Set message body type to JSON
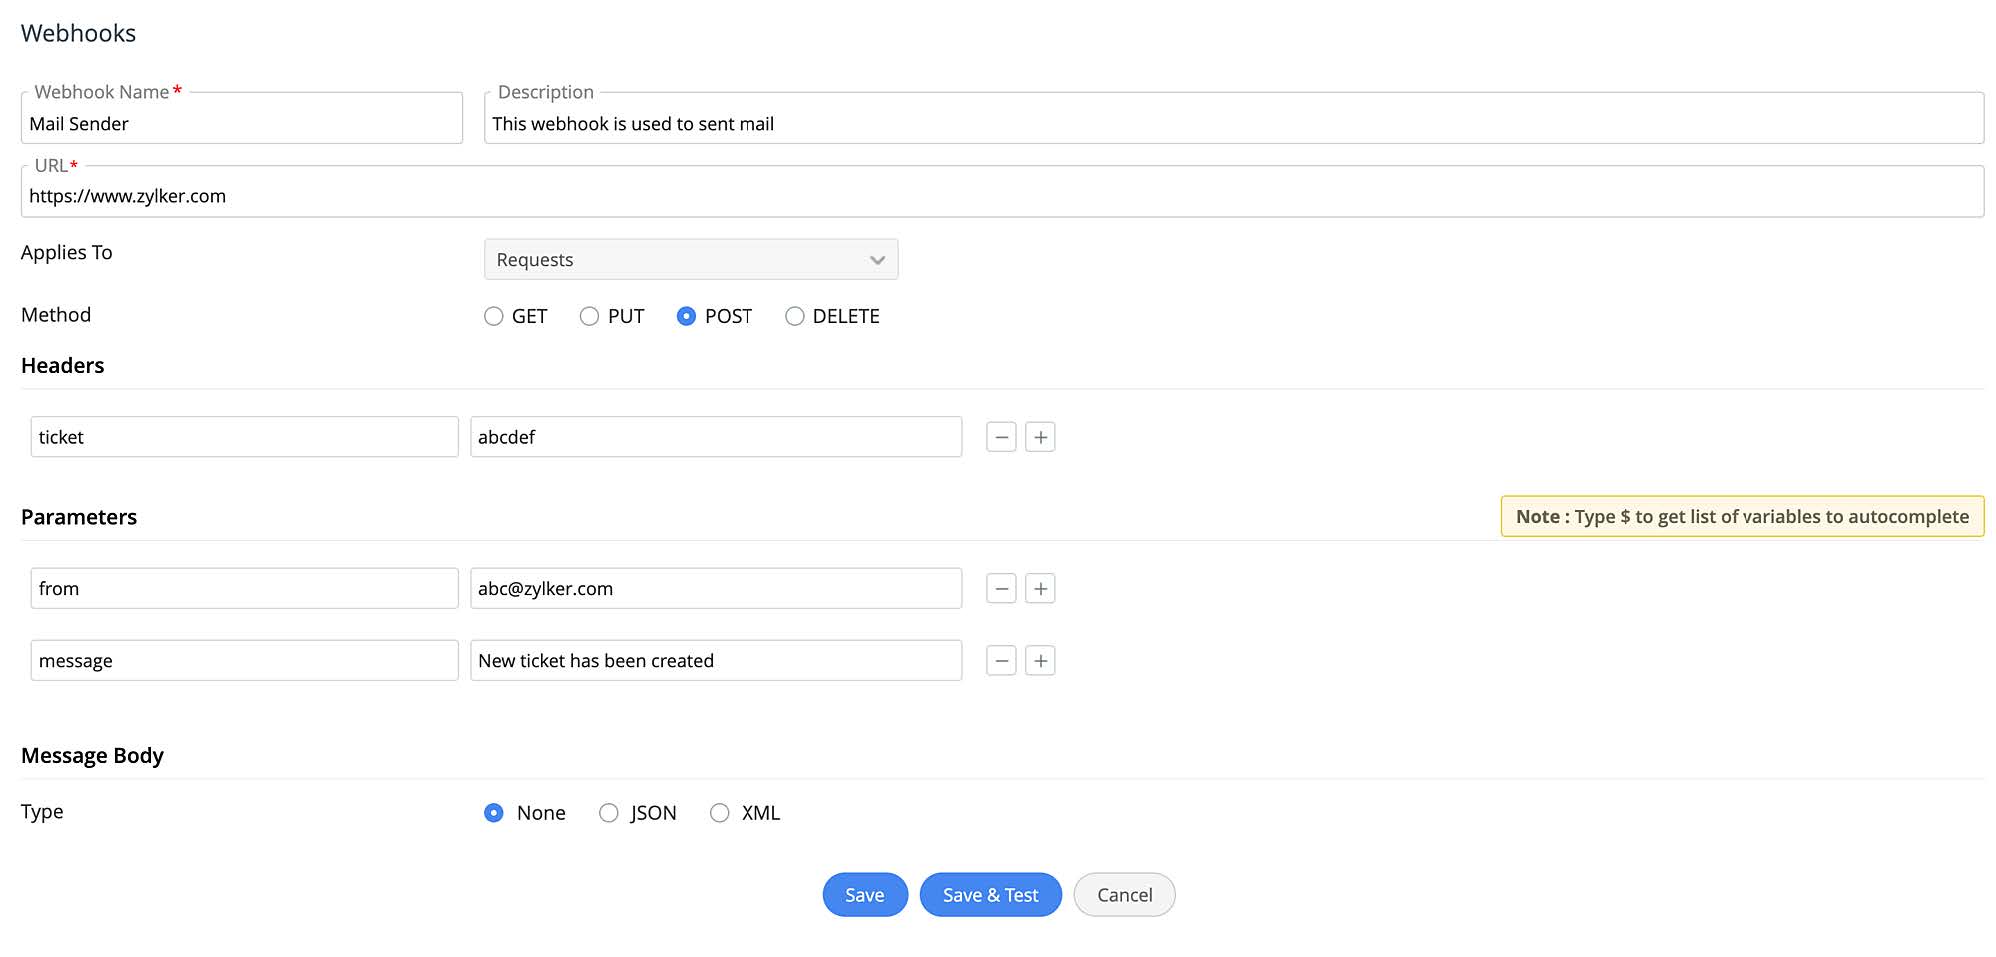Image resolution: width=1996 pixels, height=957 pixels. click(x=609, y=813)
